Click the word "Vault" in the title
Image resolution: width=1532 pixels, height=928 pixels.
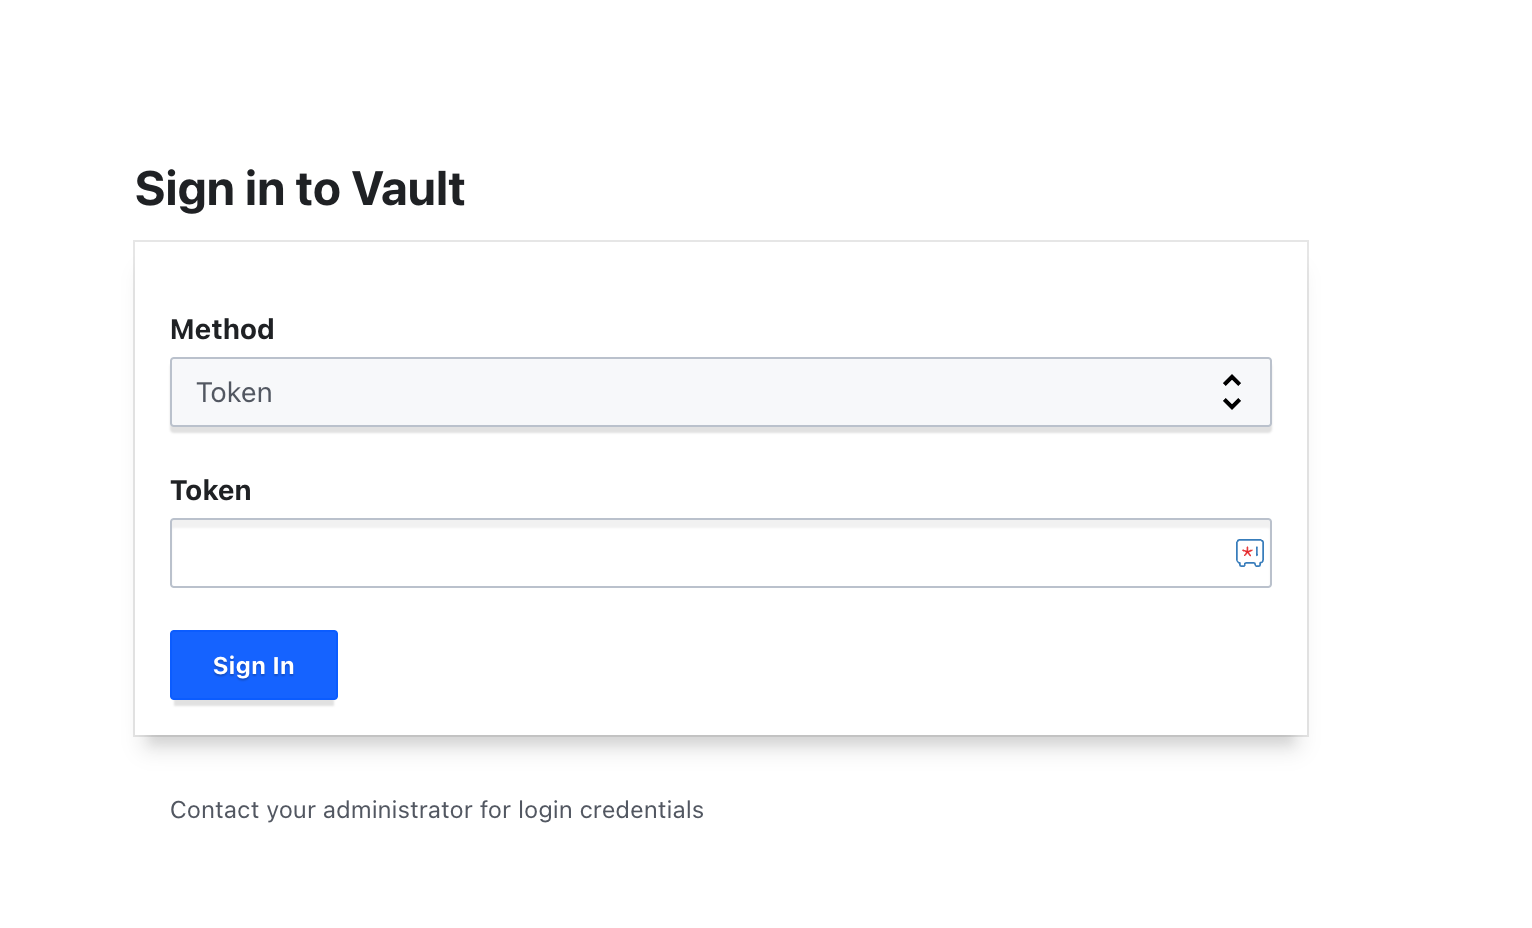[x=408, y=189]
